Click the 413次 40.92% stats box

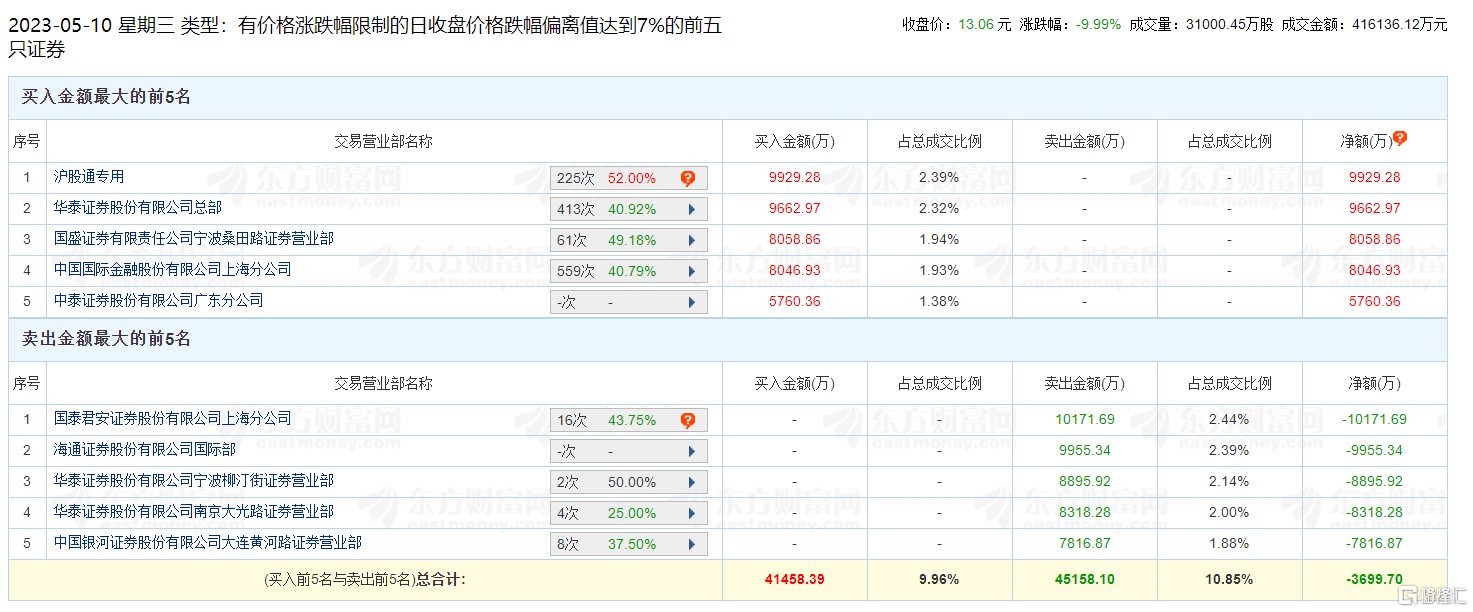coord(629,210)
